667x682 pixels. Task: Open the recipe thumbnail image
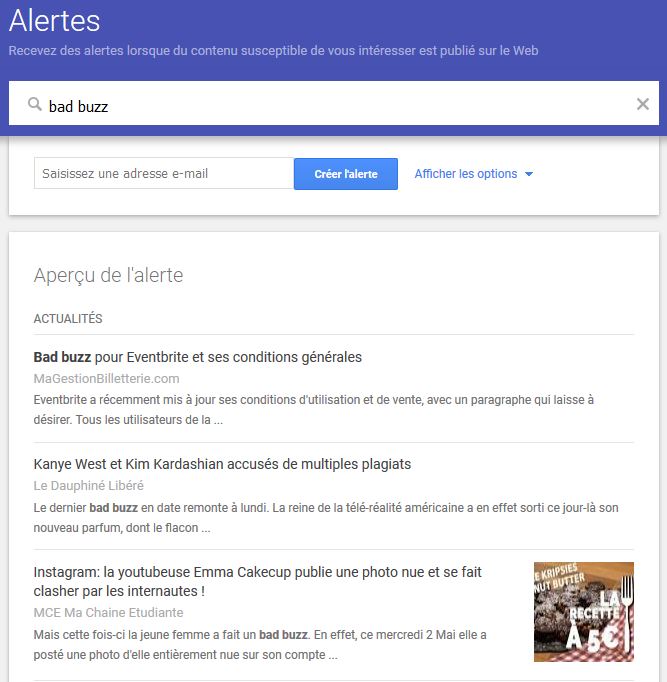tap(584, 612)
